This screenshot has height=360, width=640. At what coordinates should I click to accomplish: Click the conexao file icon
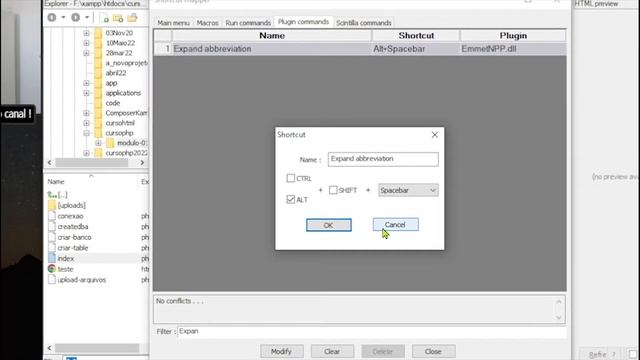52,216
